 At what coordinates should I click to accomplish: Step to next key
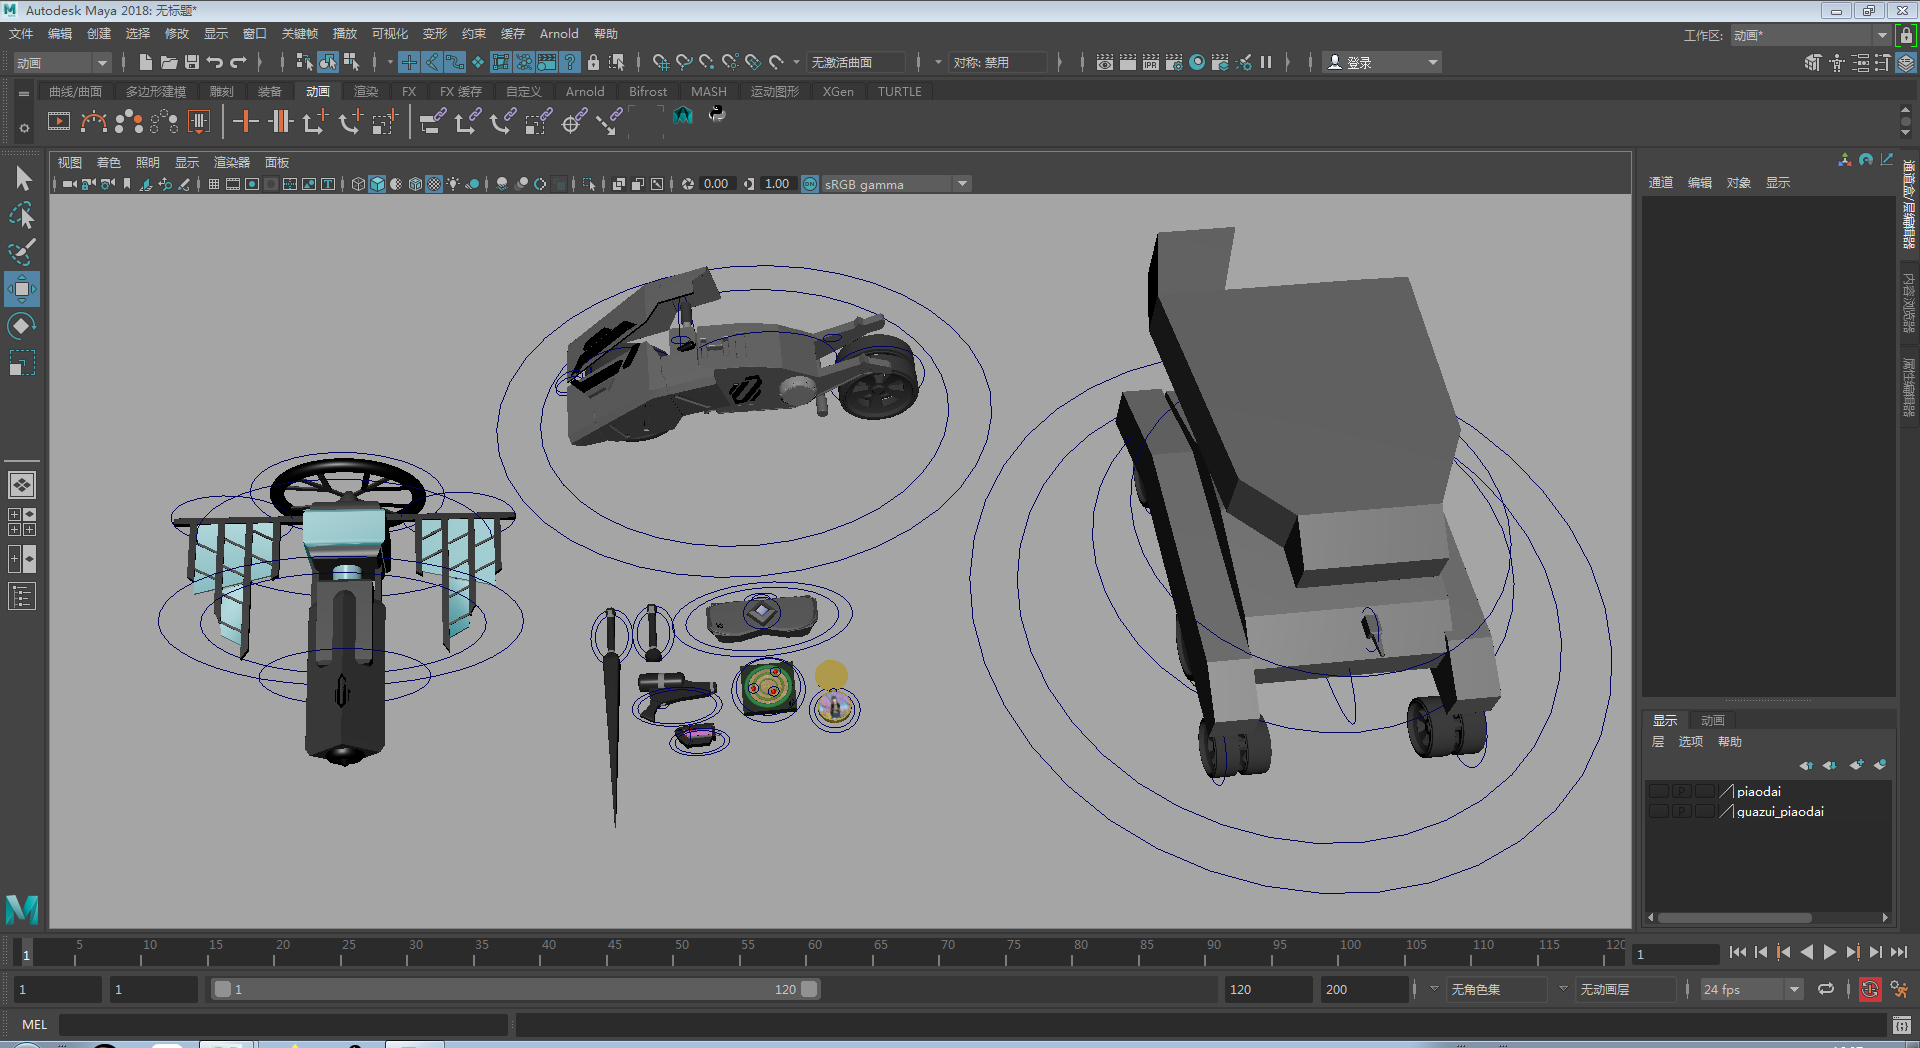pyautogui.click(x=1852, y=953)
